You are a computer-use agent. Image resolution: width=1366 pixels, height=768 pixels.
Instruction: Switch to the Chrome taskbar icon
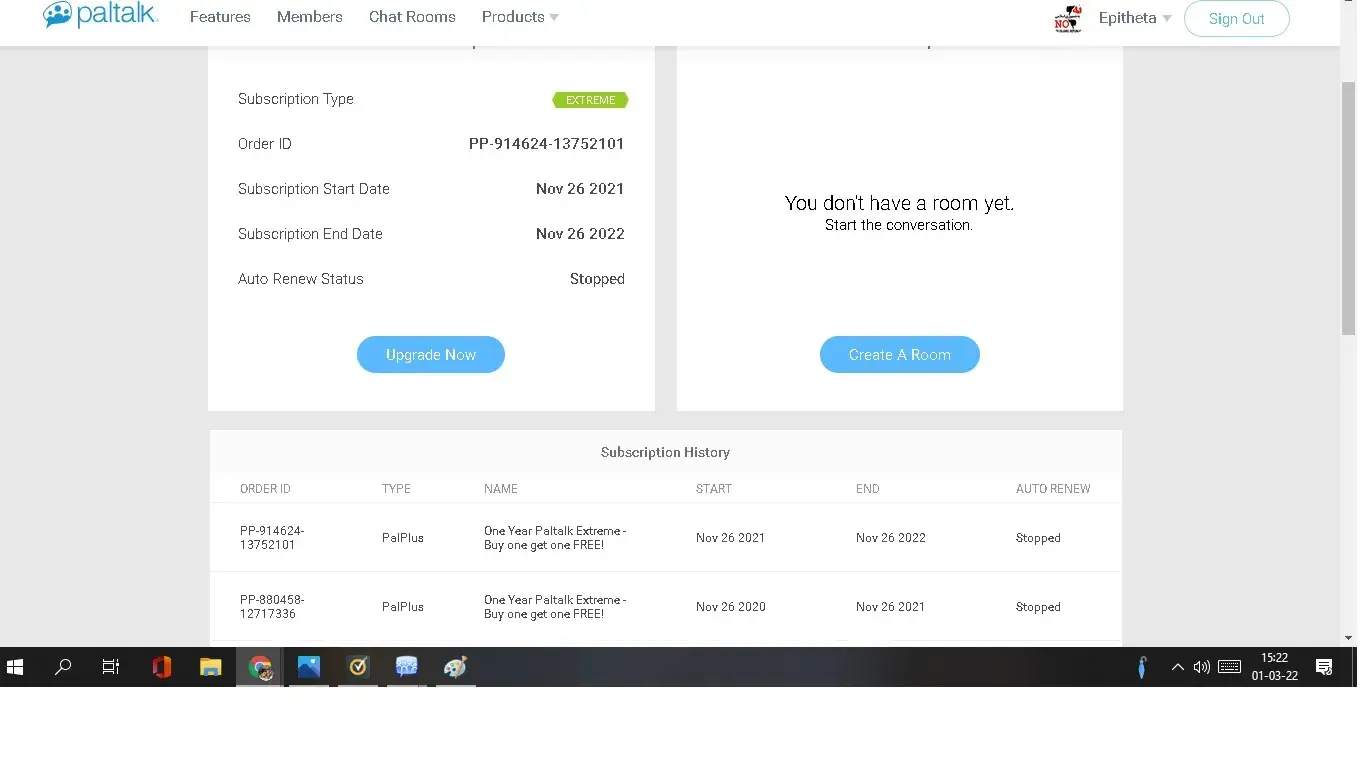[260, 667]
